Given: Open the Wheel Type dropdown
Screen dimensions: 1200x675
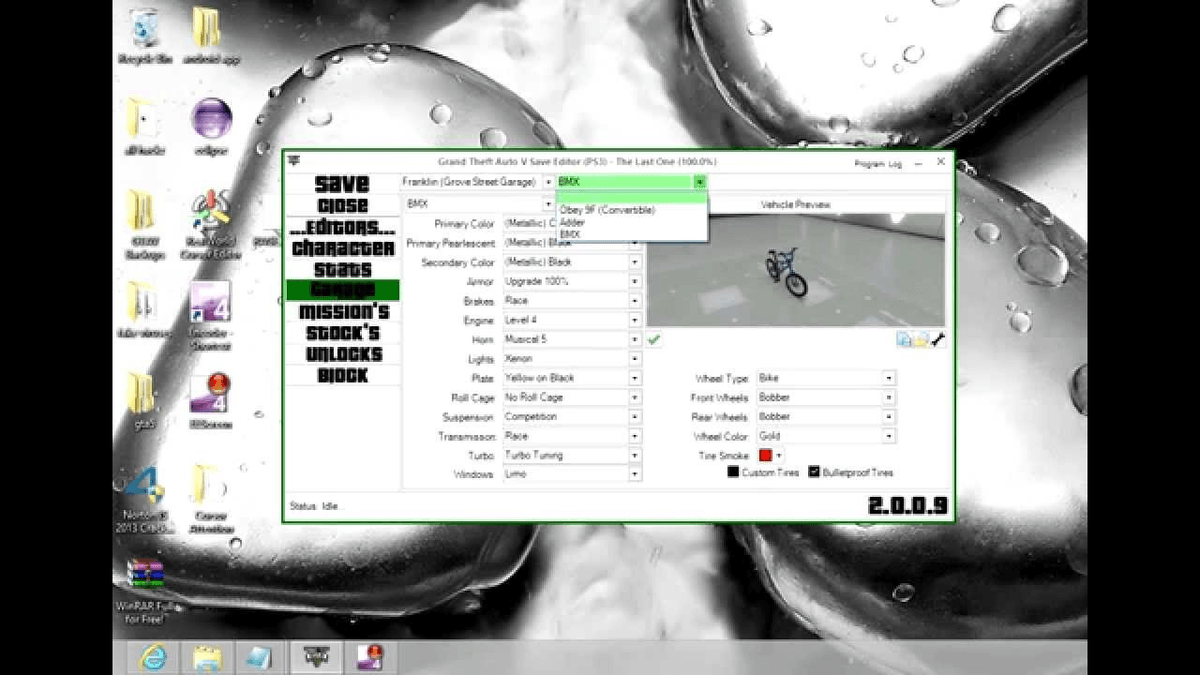Looking at the screenshot, I should click(x=887, y=379).
